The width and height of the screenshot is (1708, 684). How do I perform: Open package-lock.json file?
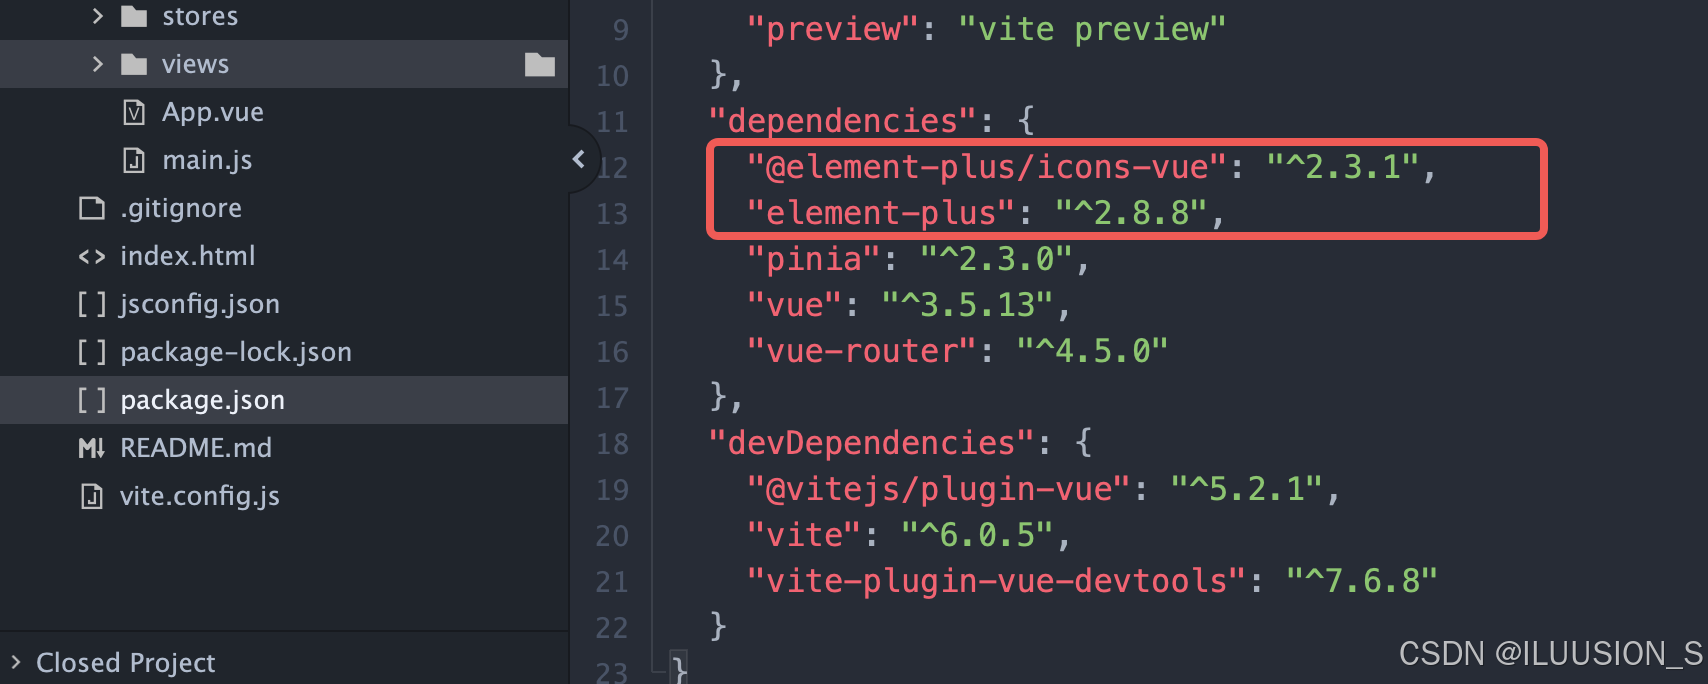click(236, 352)
